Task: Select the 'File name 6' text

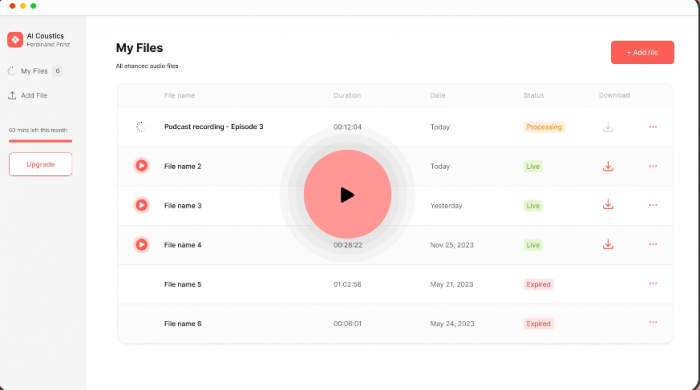Action: click(183, 324)
